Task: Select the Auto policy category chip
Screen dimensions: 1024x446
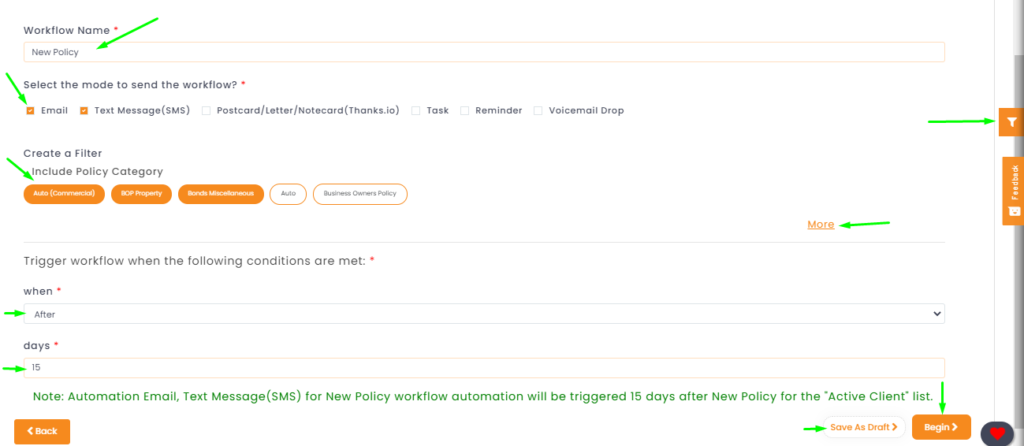Action: (x=288, y=194)
